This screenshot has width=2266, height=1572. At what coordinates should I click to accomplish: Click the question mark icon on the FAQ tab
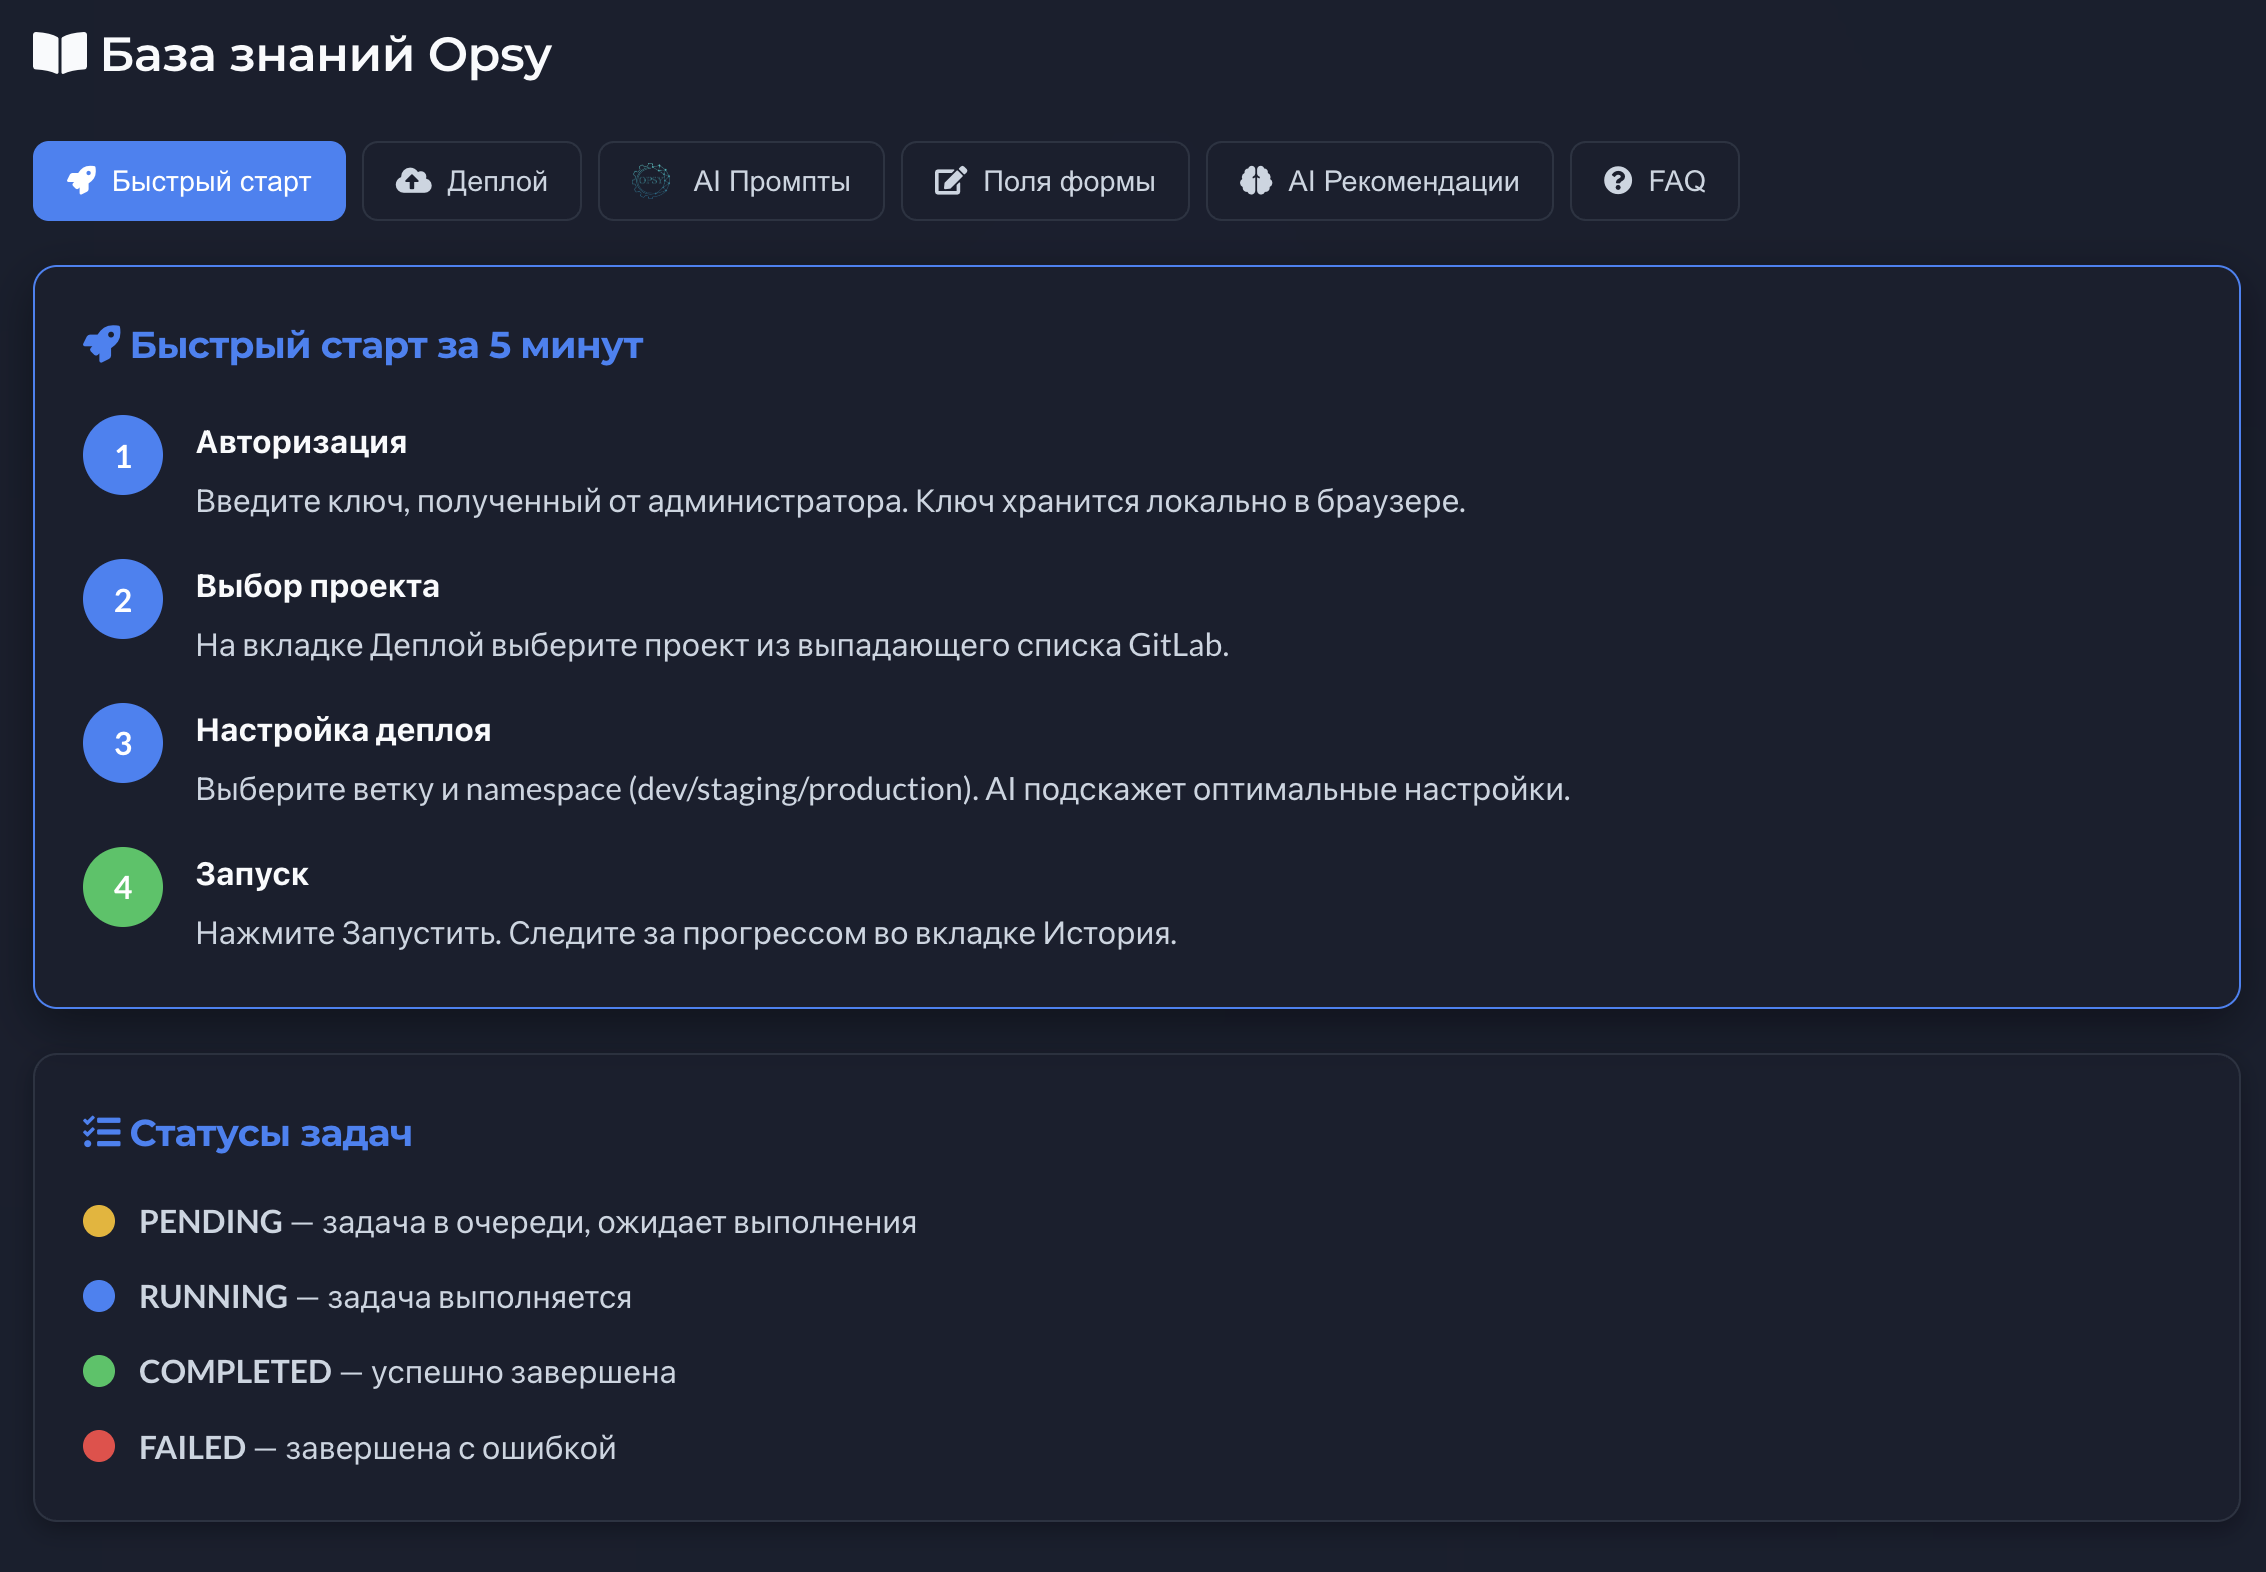coord(1617,181)
